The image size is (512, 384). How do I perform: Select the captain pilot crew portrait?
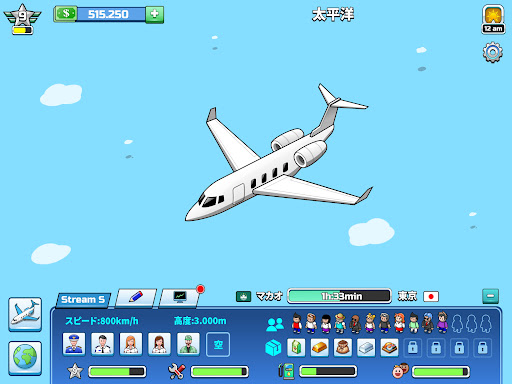74,344
